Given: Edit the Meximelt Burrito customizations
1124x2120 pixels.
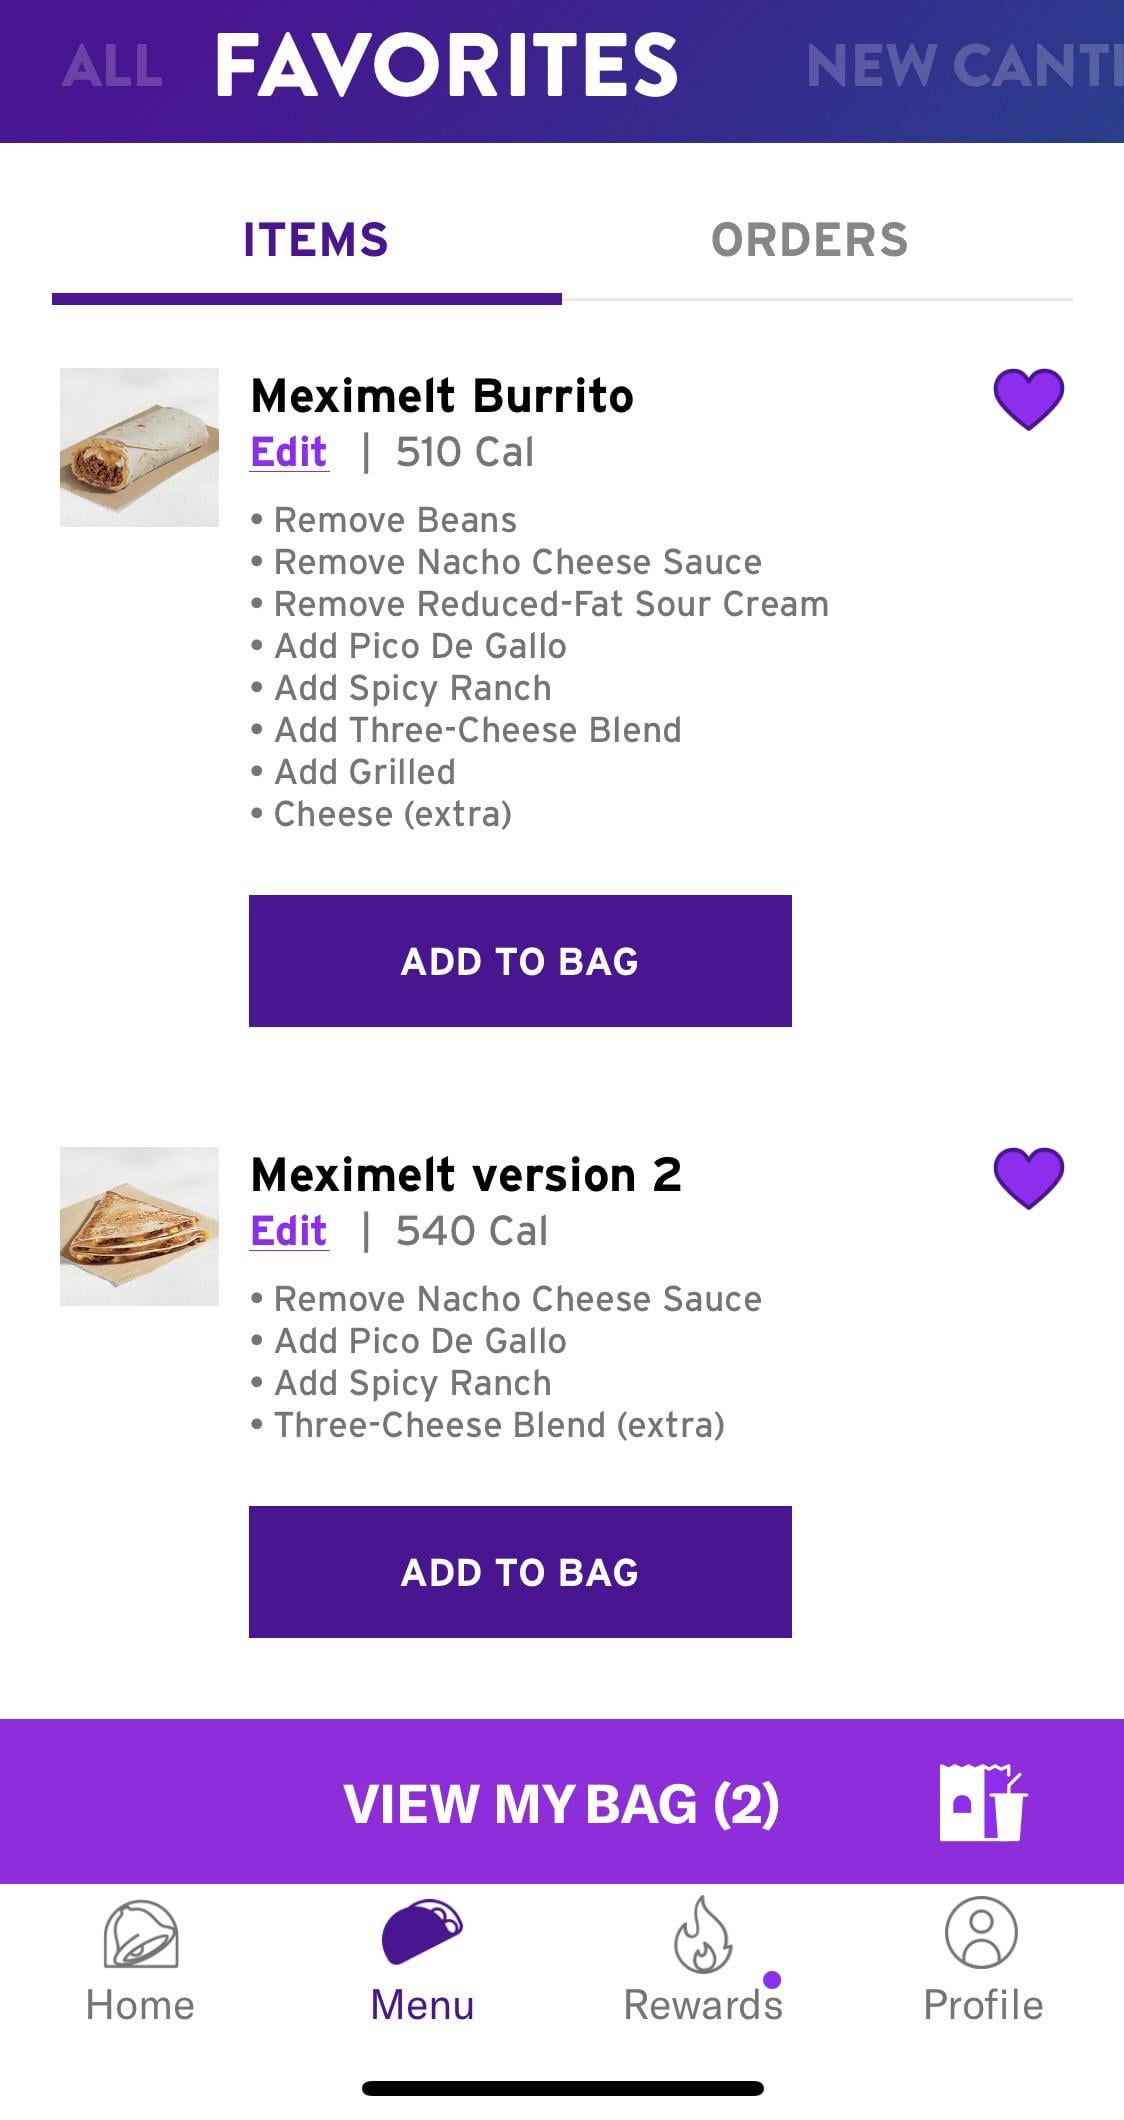Looking at the screenshot, I should pyautogui.click(x=289, y=453).
